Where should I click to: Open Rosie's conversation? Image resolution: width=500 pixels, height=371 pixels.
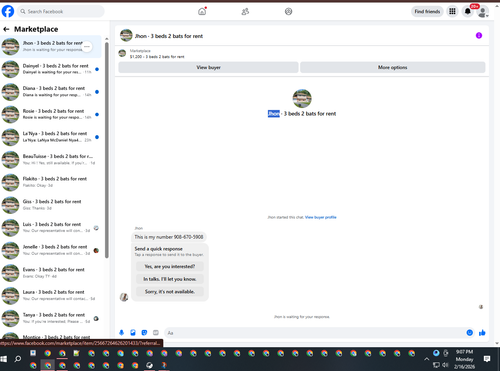[51, 114]
